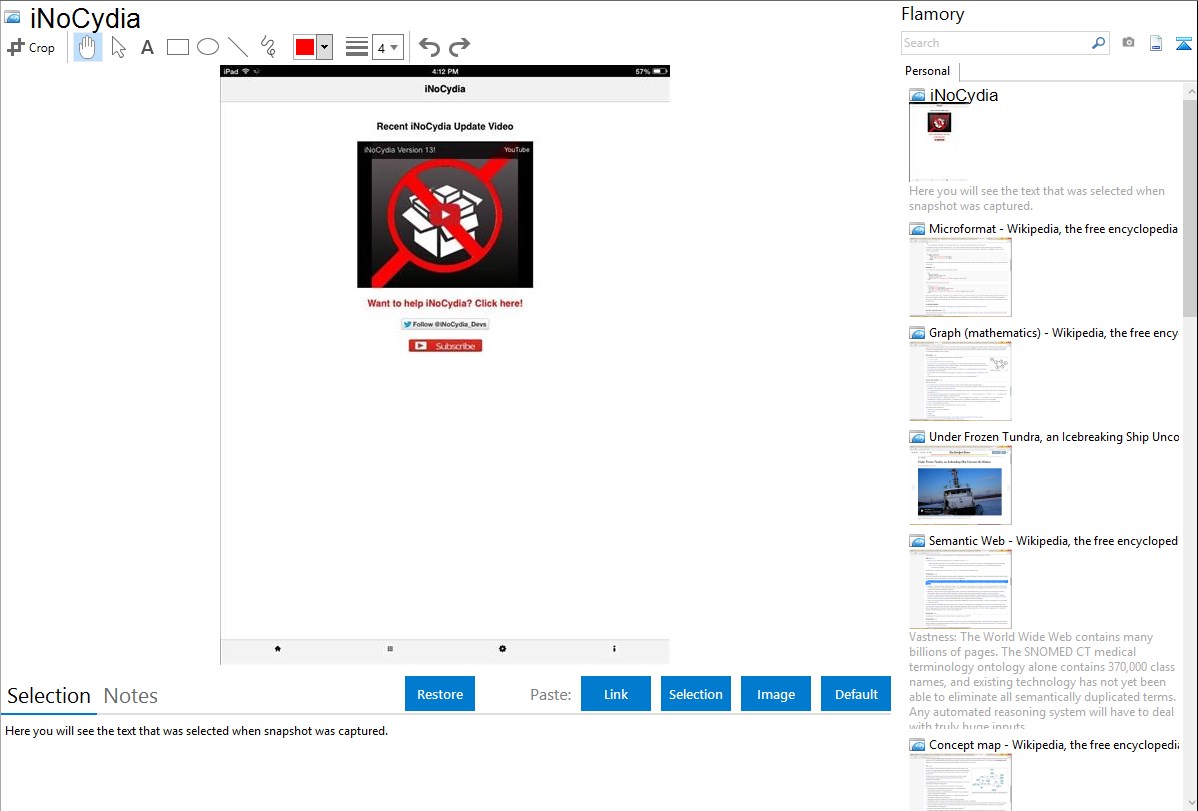Click the snapshot list scroll-up arrow
The height and width of the screenshot is (811, 1198).
(1190, 92)
